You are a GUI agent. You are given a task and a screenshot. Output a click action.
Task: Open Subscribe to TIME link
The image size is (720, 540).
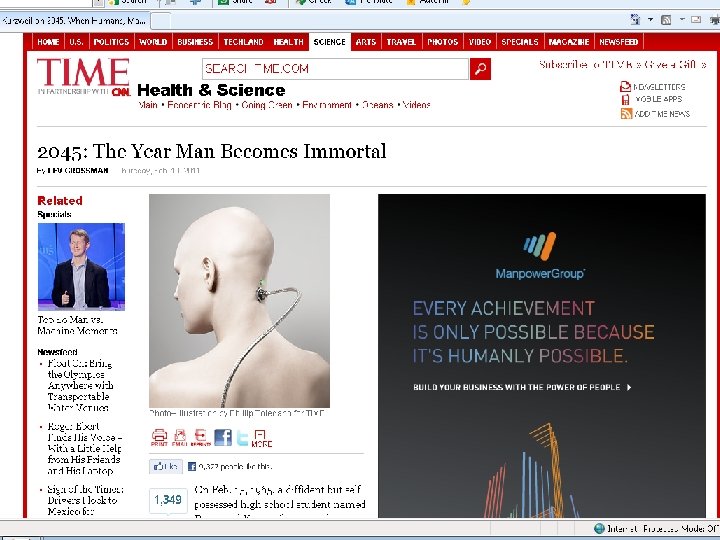(x=588, y=65)
